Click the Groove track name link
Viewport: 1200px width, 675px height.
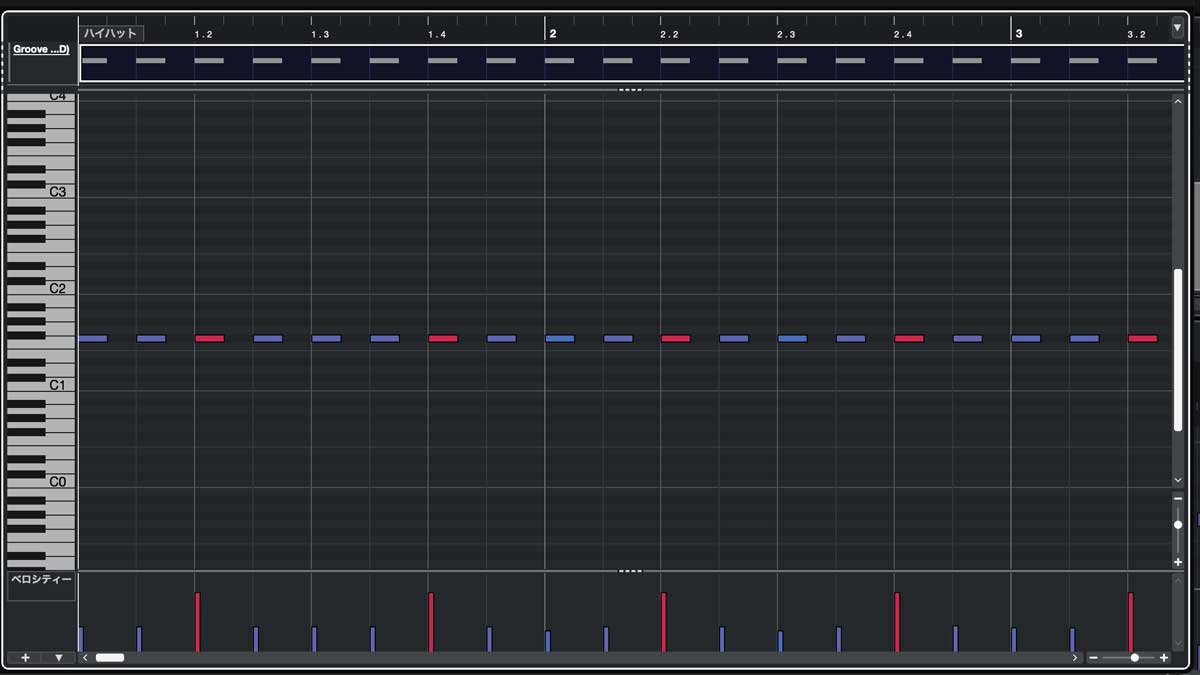tap(41, 49)
